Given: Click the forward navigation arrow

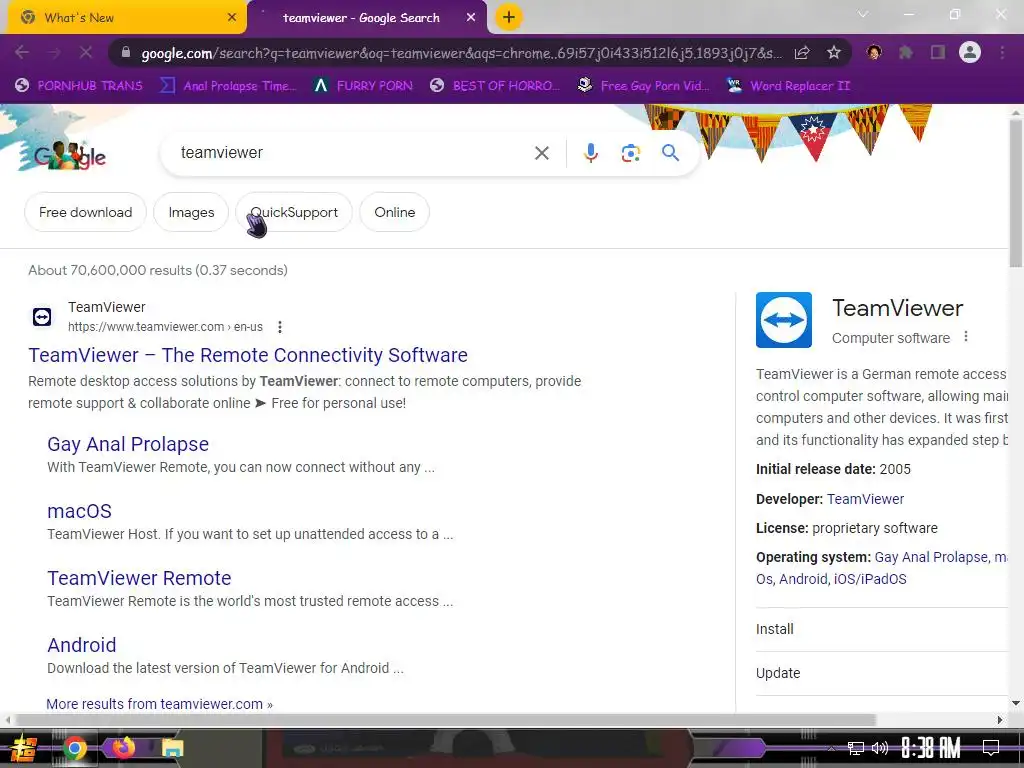Looking at the screenshot, I should pyautogui.click(x=54, y=52).
